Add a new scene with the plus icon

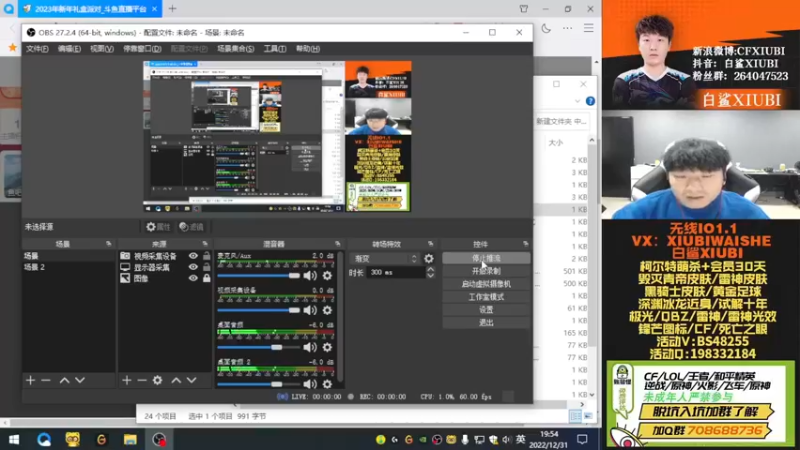coord(30,380)
